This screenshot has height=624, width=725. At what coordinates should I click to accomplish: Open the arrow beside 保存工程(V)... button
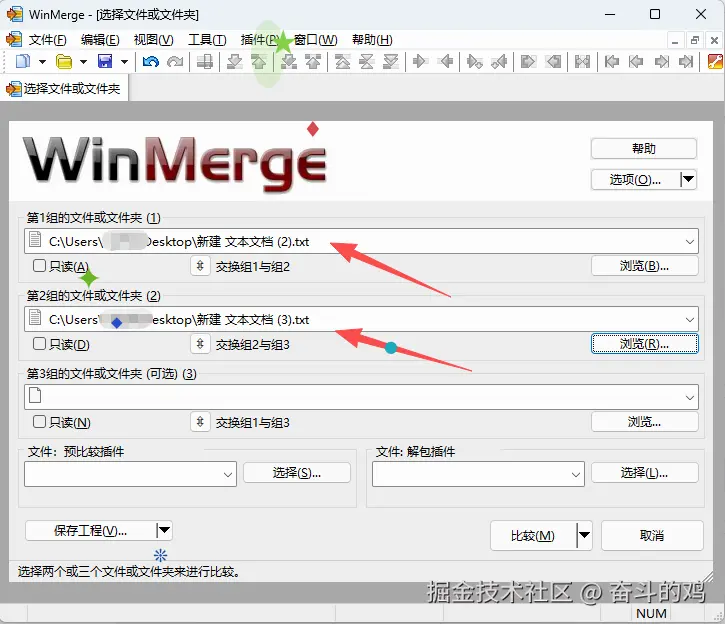point(164,530)
